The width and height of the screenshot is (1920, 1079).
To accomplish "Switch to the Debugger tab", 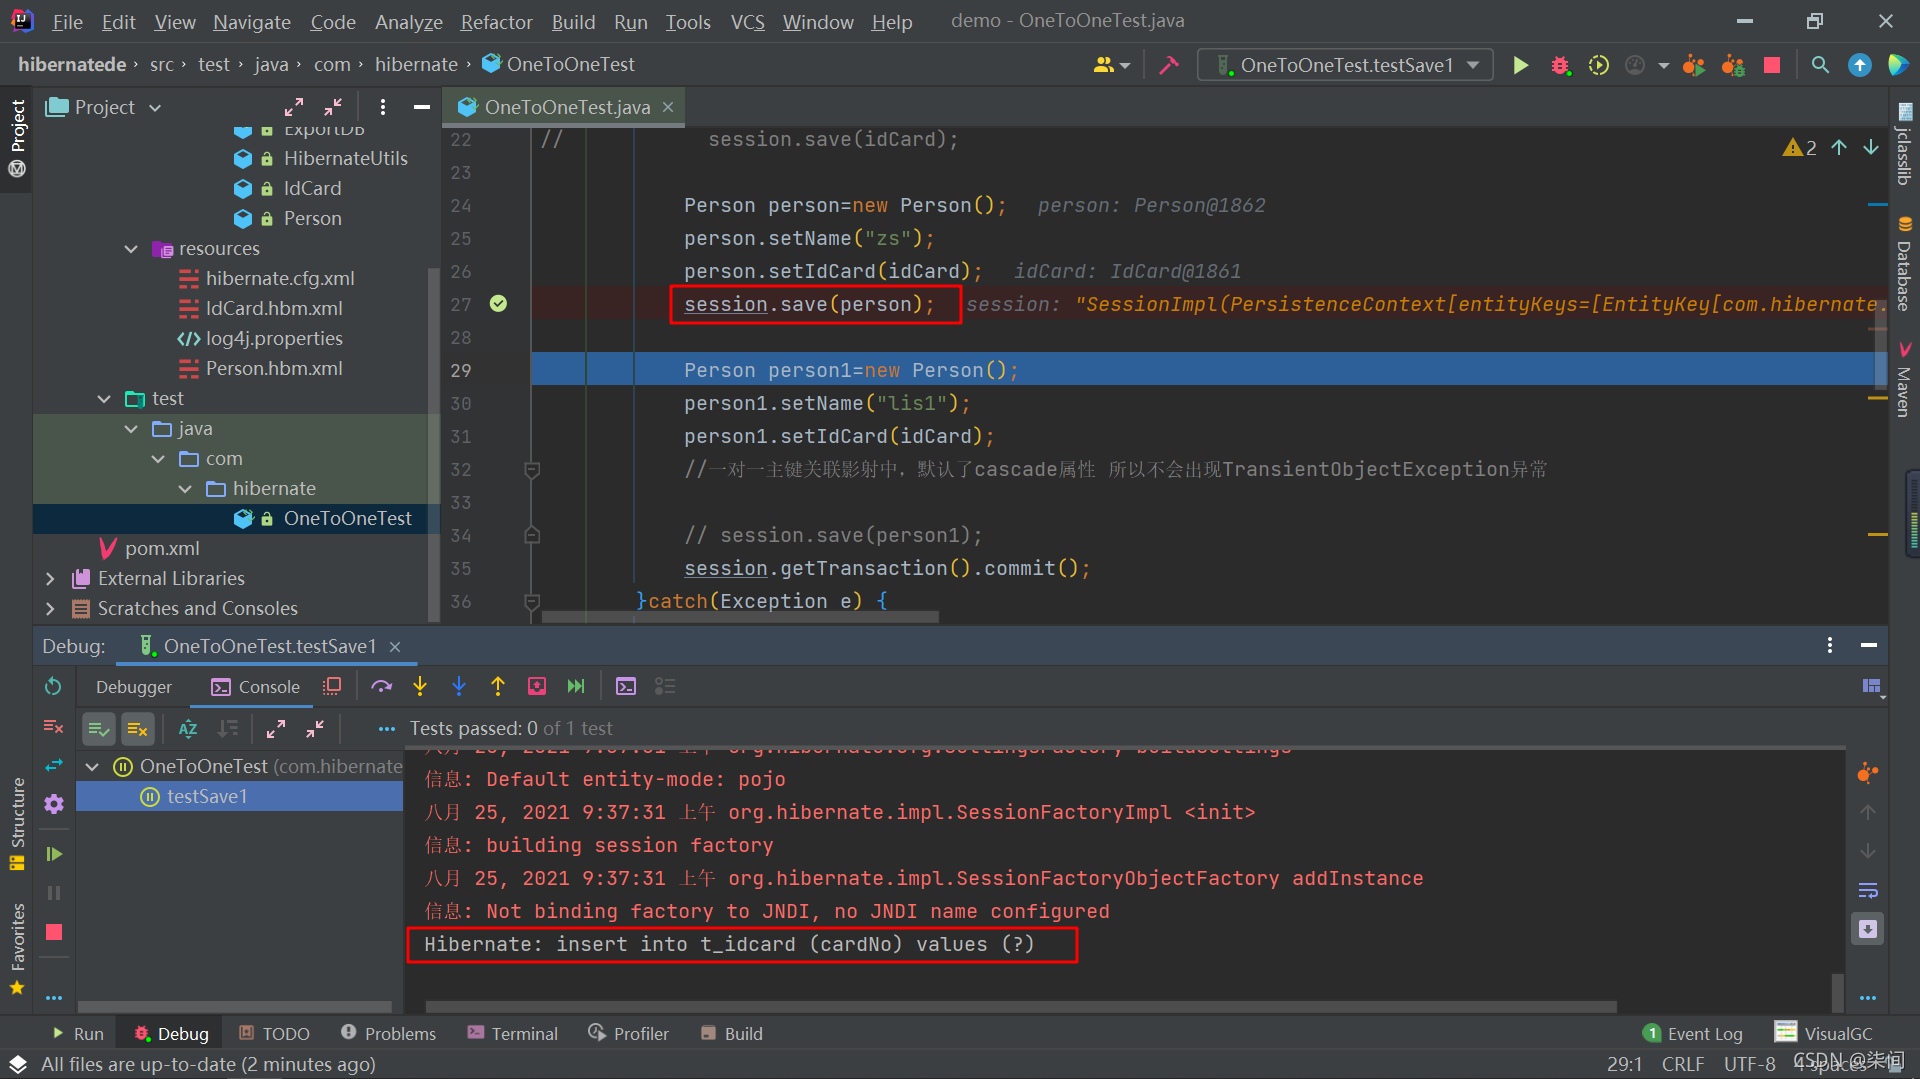I will pos(134,687).
